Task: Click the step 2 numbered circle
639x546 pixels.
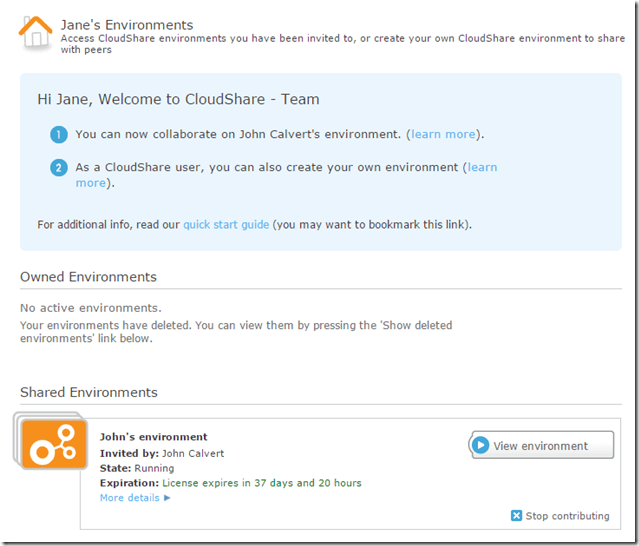Action: tap(59, 167)
